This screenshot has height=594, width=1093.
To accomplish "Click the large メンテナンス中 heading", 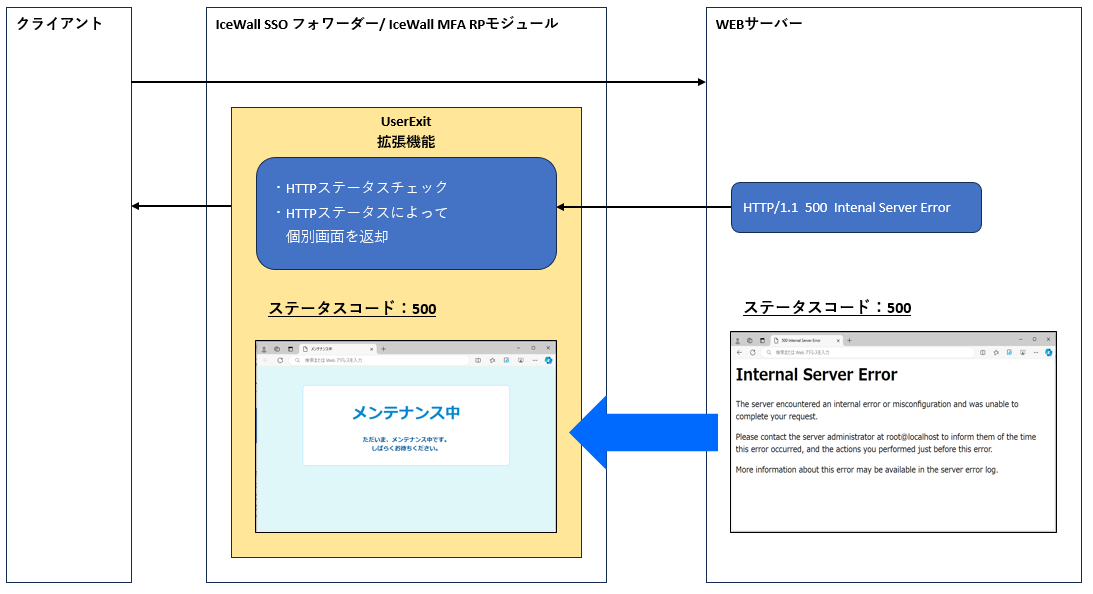I will pyautogui.click(x=406, y=413).
